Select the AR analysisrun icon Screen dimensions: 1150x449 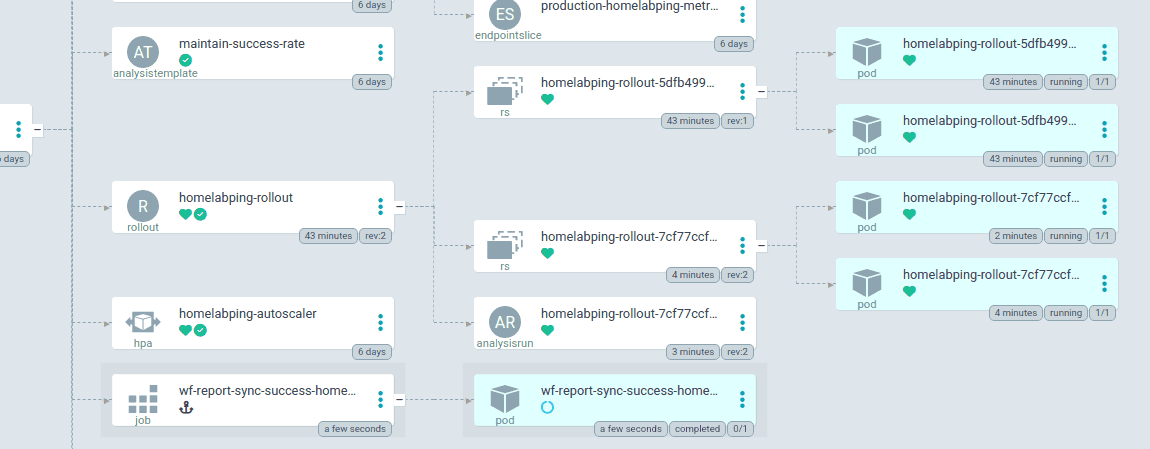pos(505,322)
